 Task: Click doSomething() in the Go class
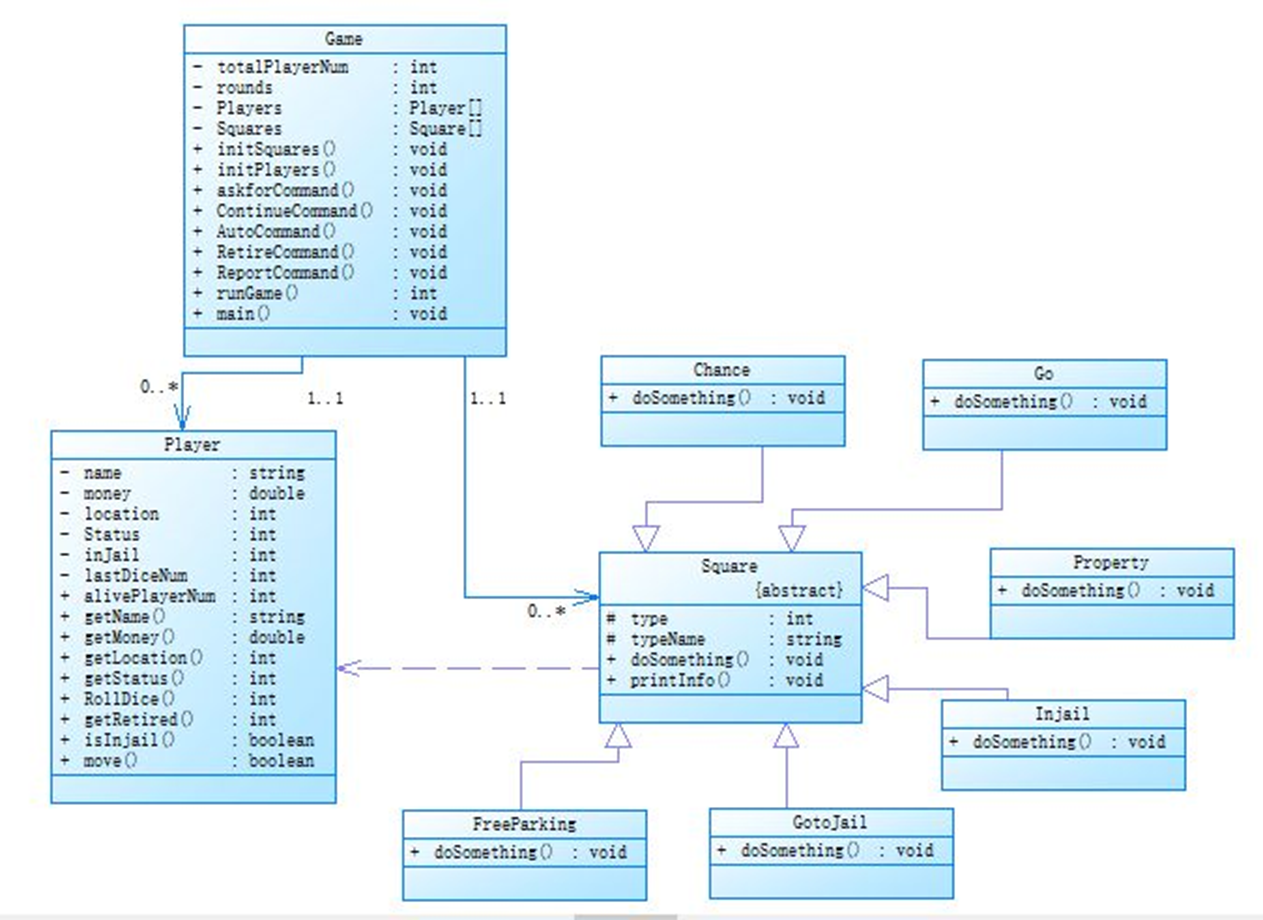pyautogui.click(x=1013, y=402)
